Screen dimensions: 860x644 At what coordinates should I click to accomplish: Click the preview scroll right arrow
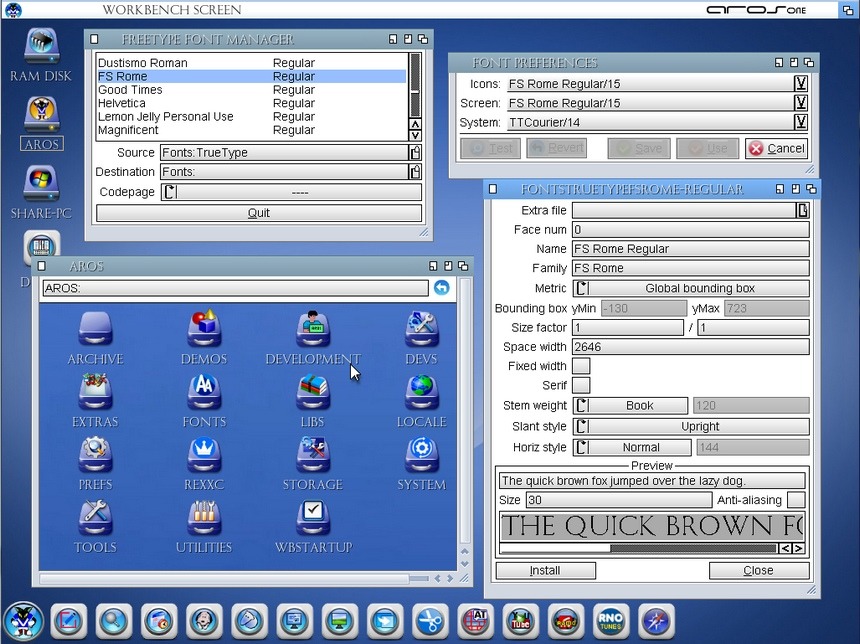(799, 548)
